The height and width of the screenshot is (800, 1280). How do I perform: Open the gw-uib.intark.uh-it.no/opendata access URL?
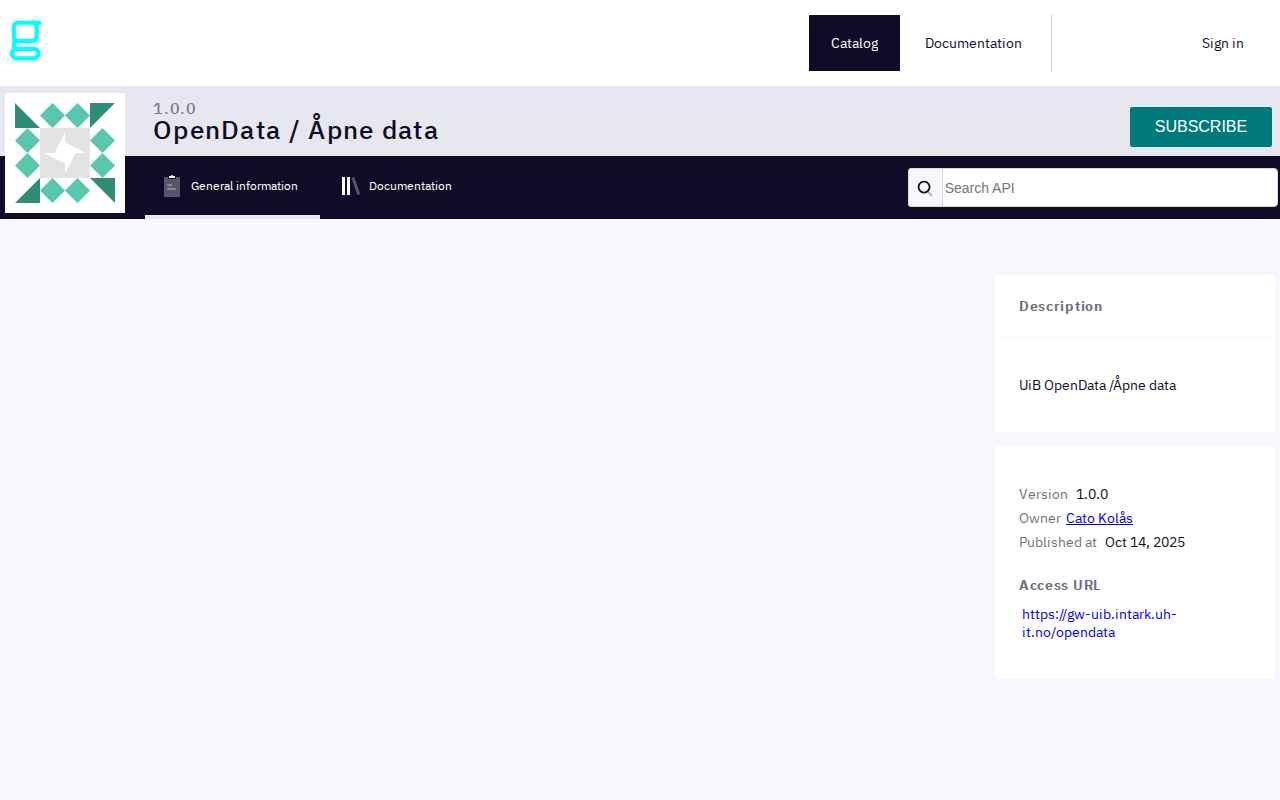[x=1098, y=623]
